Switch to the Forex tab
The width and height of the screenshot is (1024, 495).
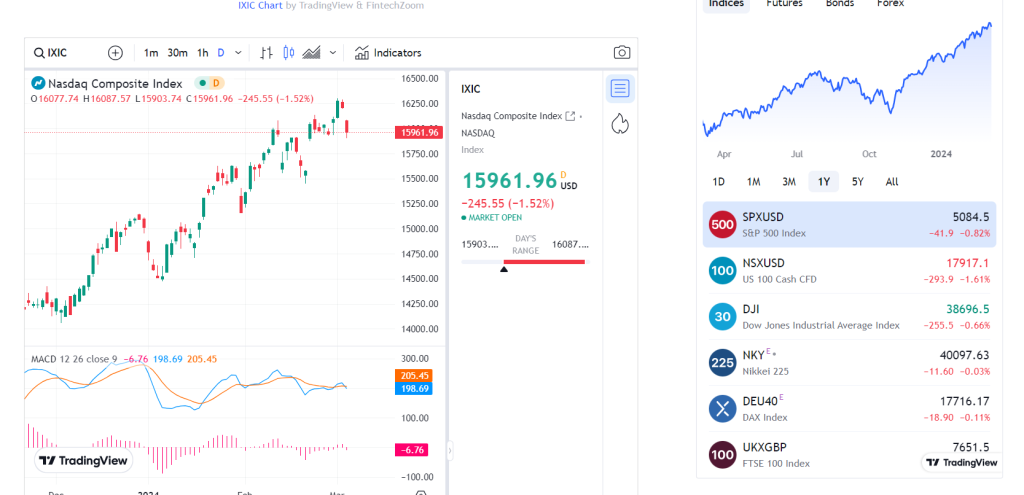(891, 3)
